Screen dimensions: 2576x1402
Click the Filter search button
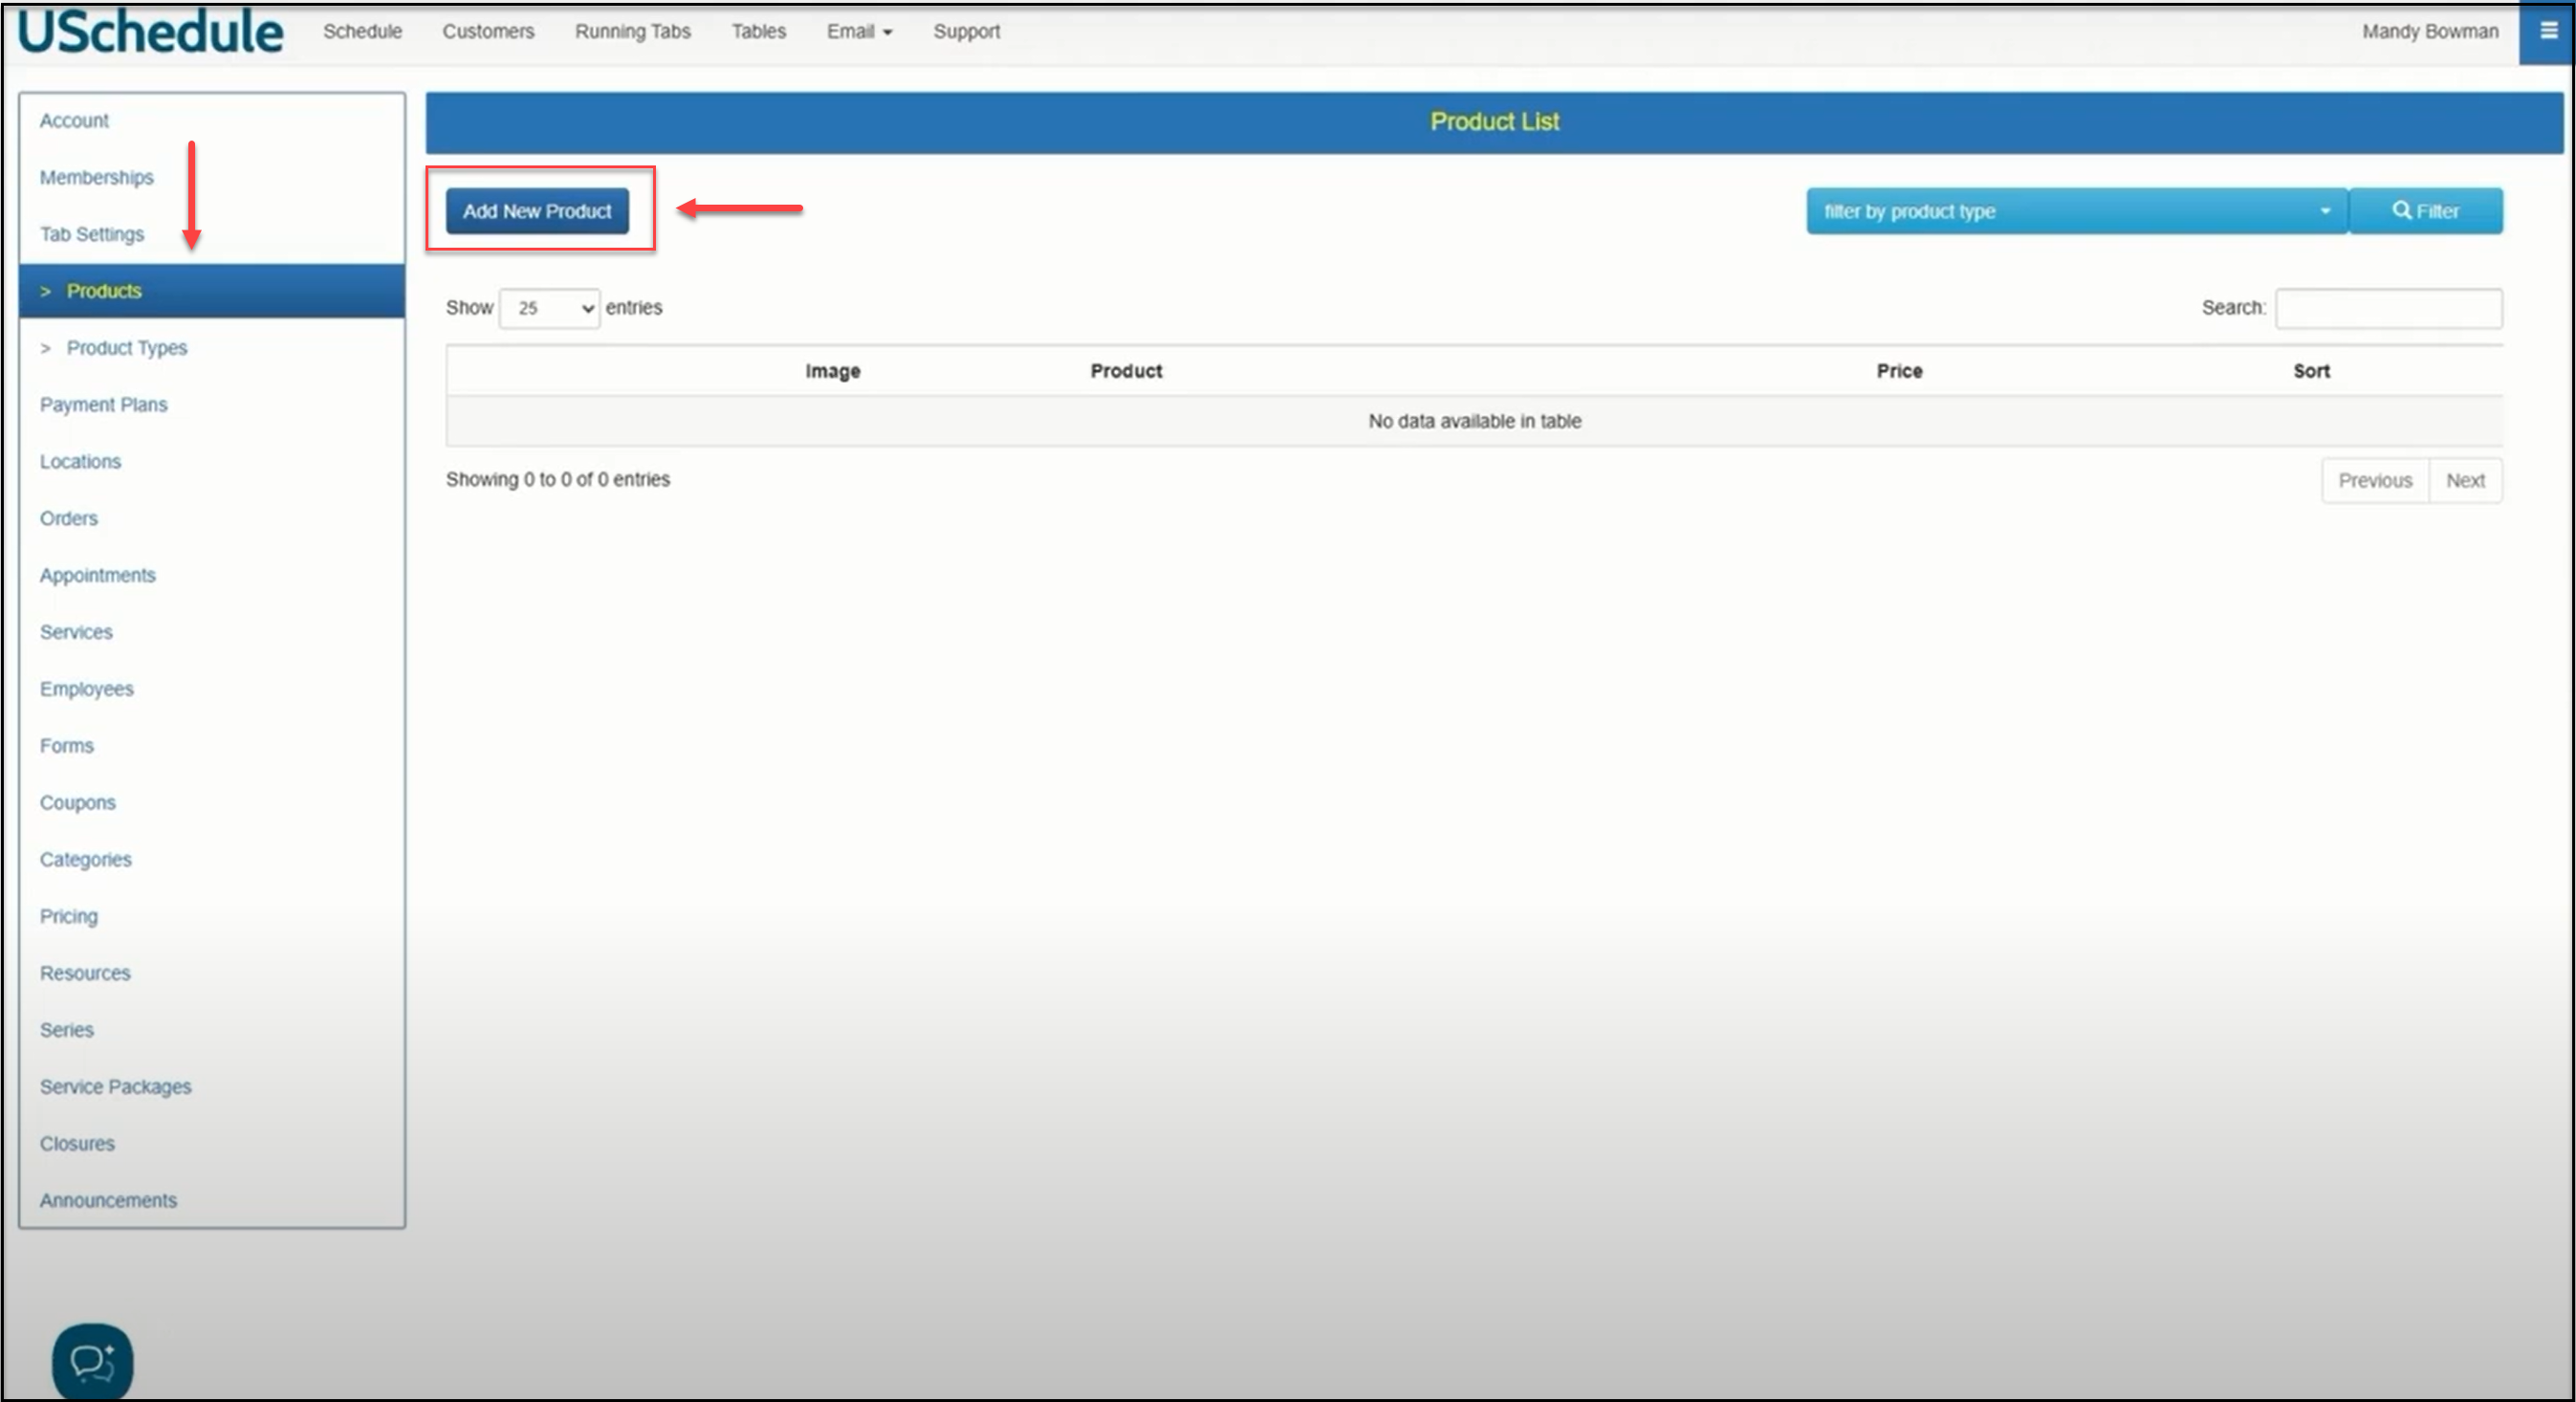pos(2425,211)
